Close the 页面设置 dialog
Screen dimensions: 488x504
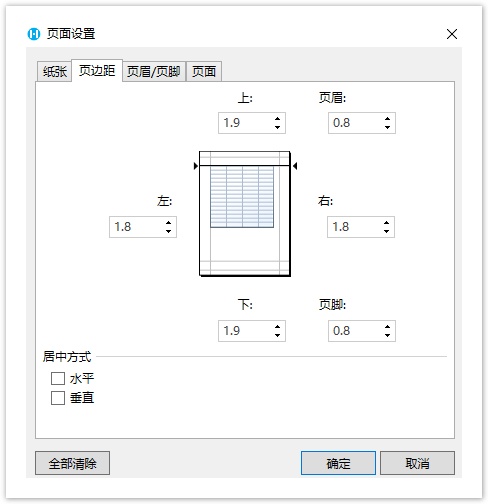tap(452, 34)
